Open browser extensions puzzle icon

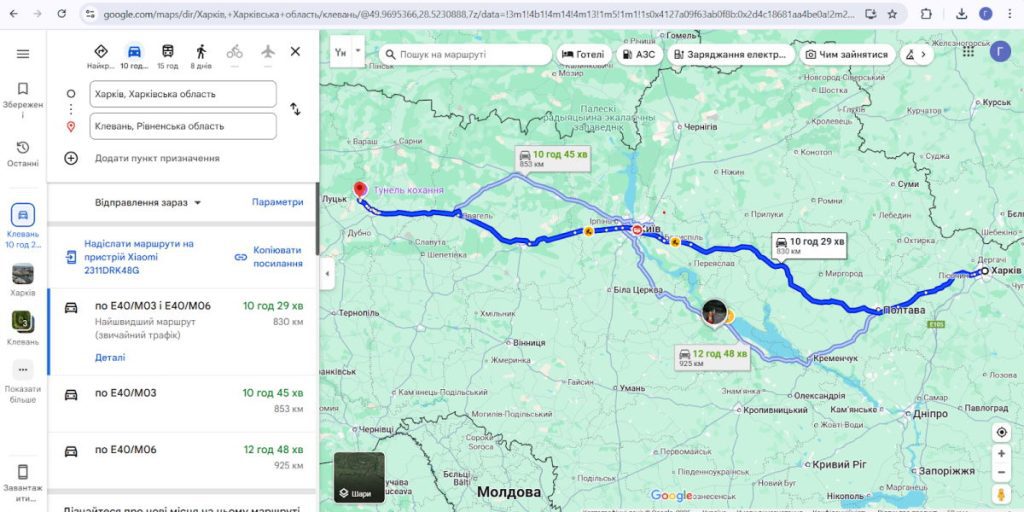click(926, 14)
